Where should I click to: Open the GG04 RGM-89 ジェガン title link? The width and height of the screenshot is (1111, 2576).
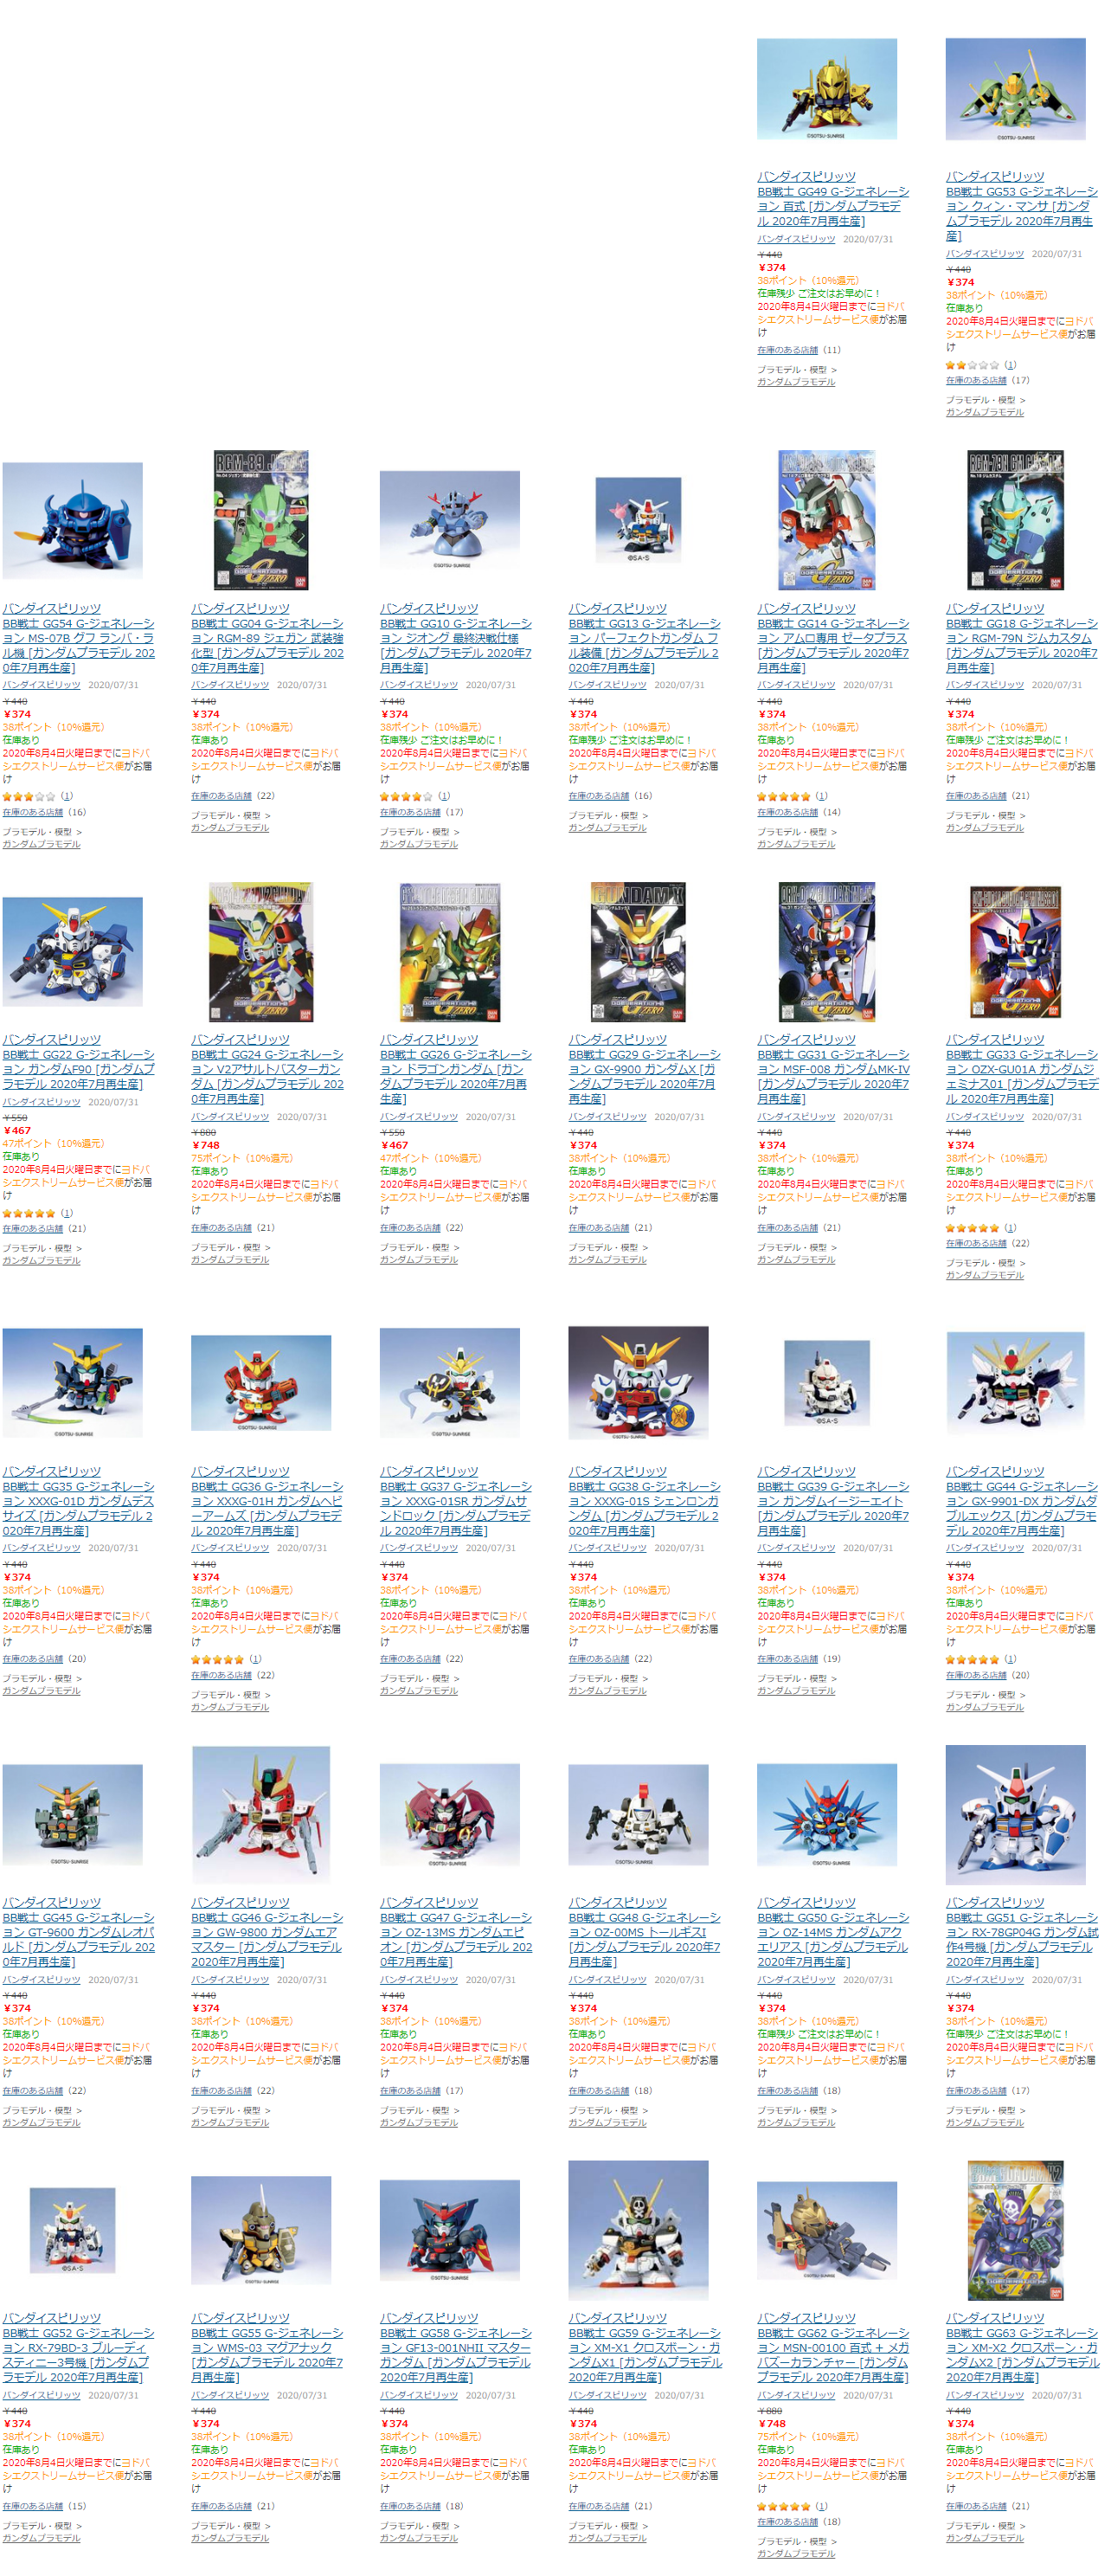(x=267, y=645)
